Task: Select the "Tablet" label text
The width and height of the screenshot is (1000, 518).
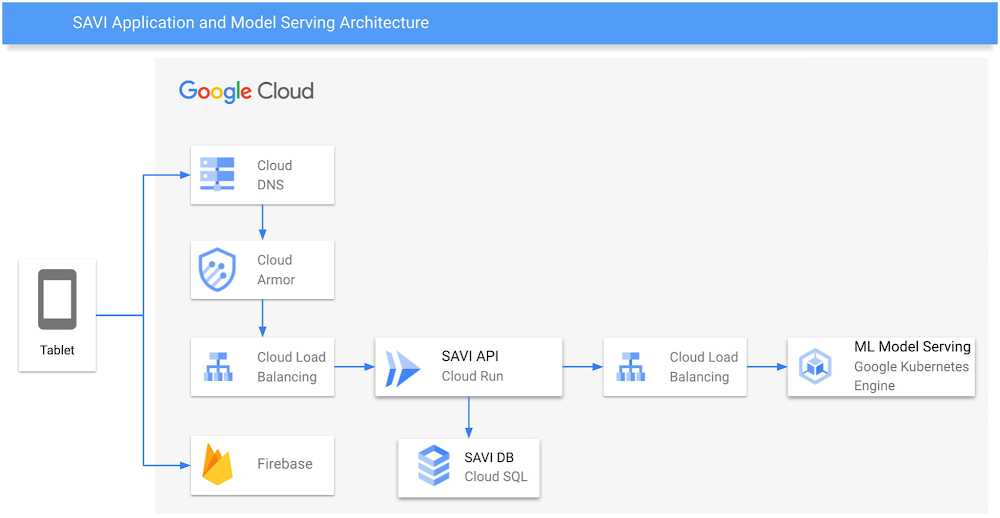Action: point(57,350)
